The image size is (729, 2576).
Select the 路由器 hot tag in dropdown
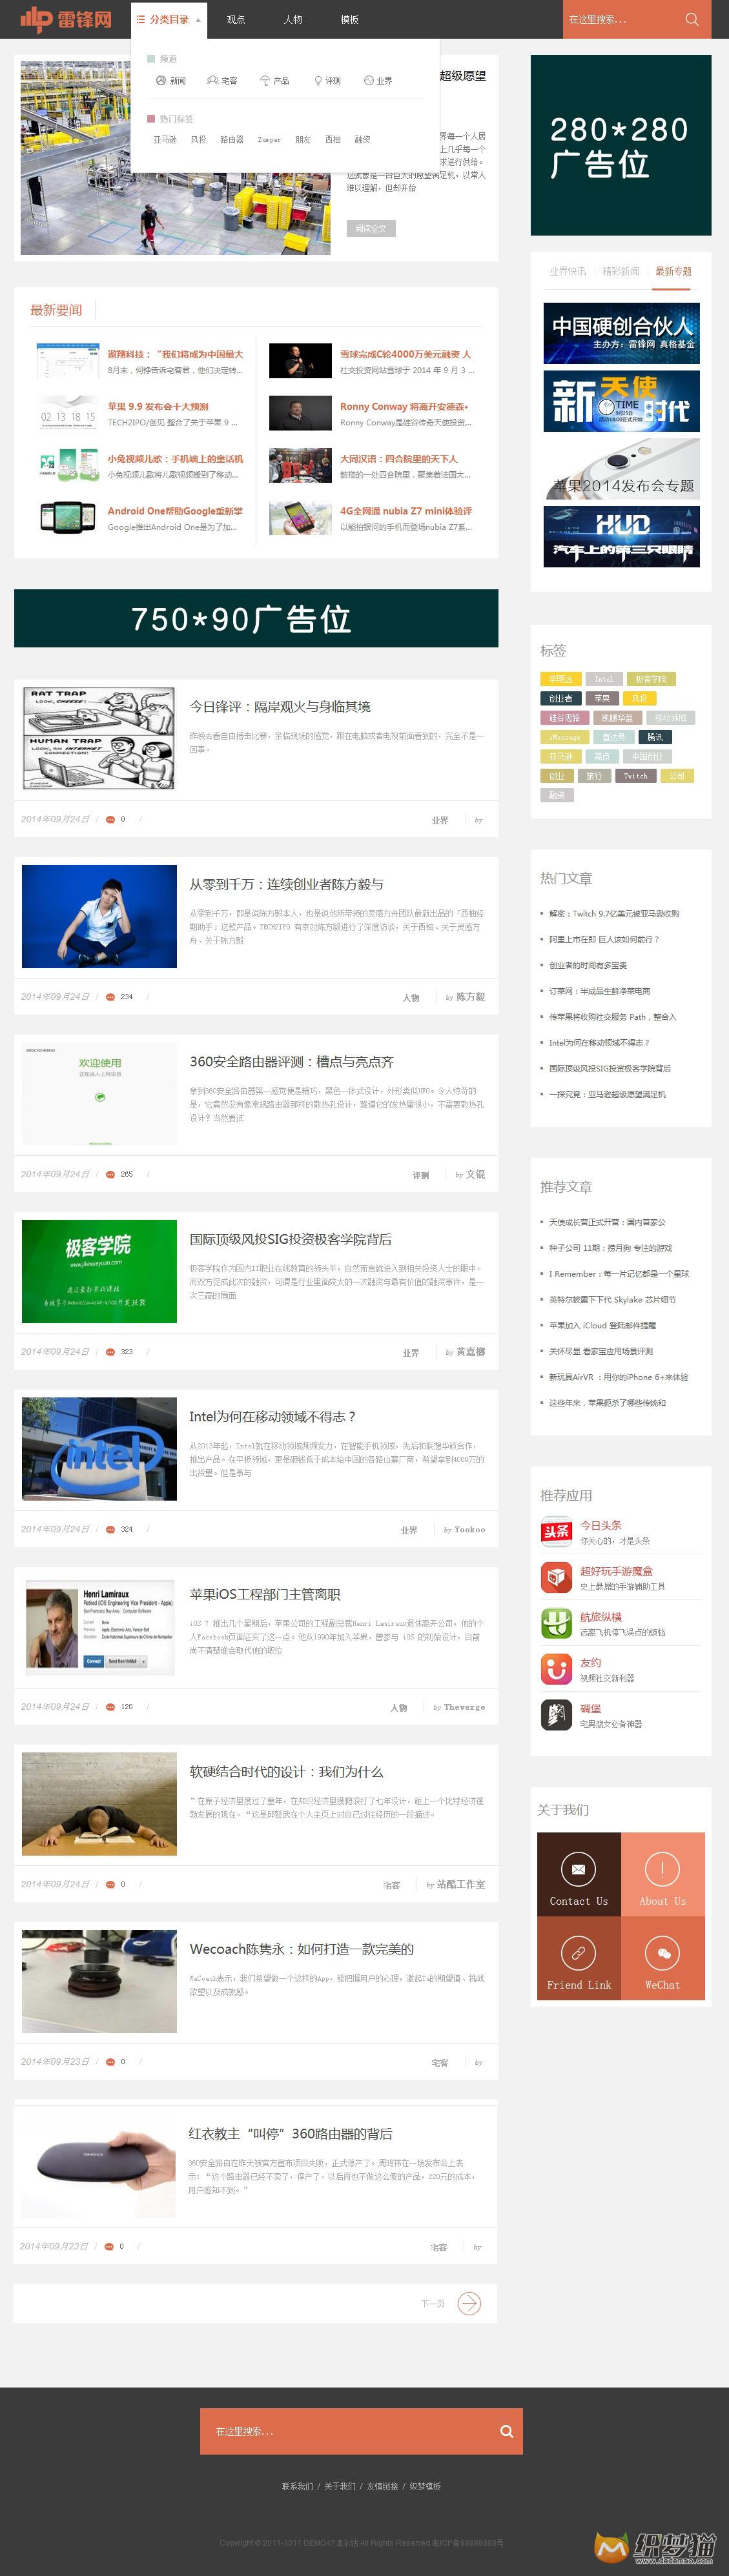(x=232, y=140)
